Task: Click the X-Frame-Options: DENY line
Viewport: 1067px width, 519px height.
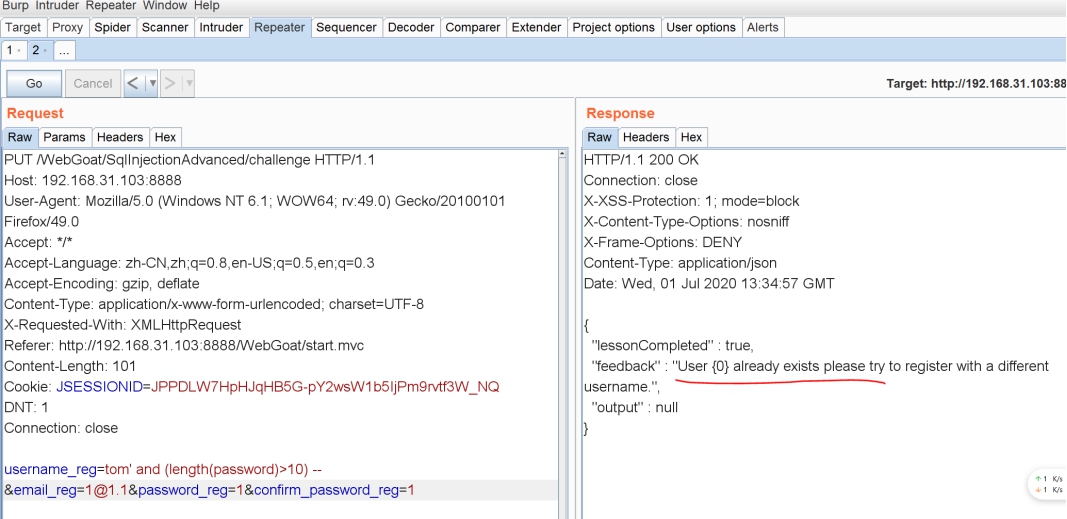Action: [x=663, y=242]
